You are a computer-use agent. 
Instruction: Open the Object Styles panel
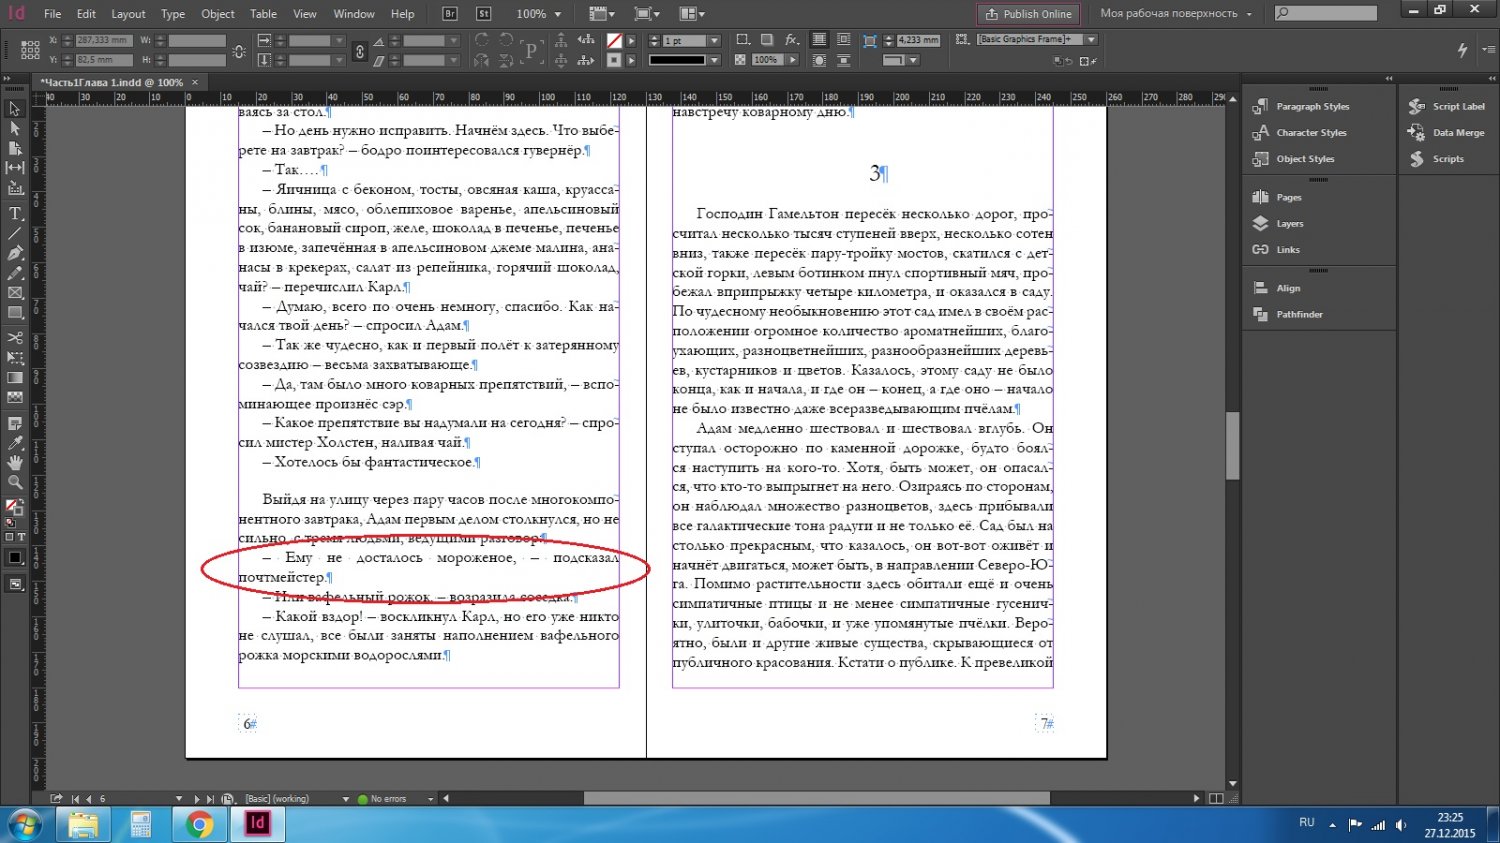click(x=1294, y=158)
